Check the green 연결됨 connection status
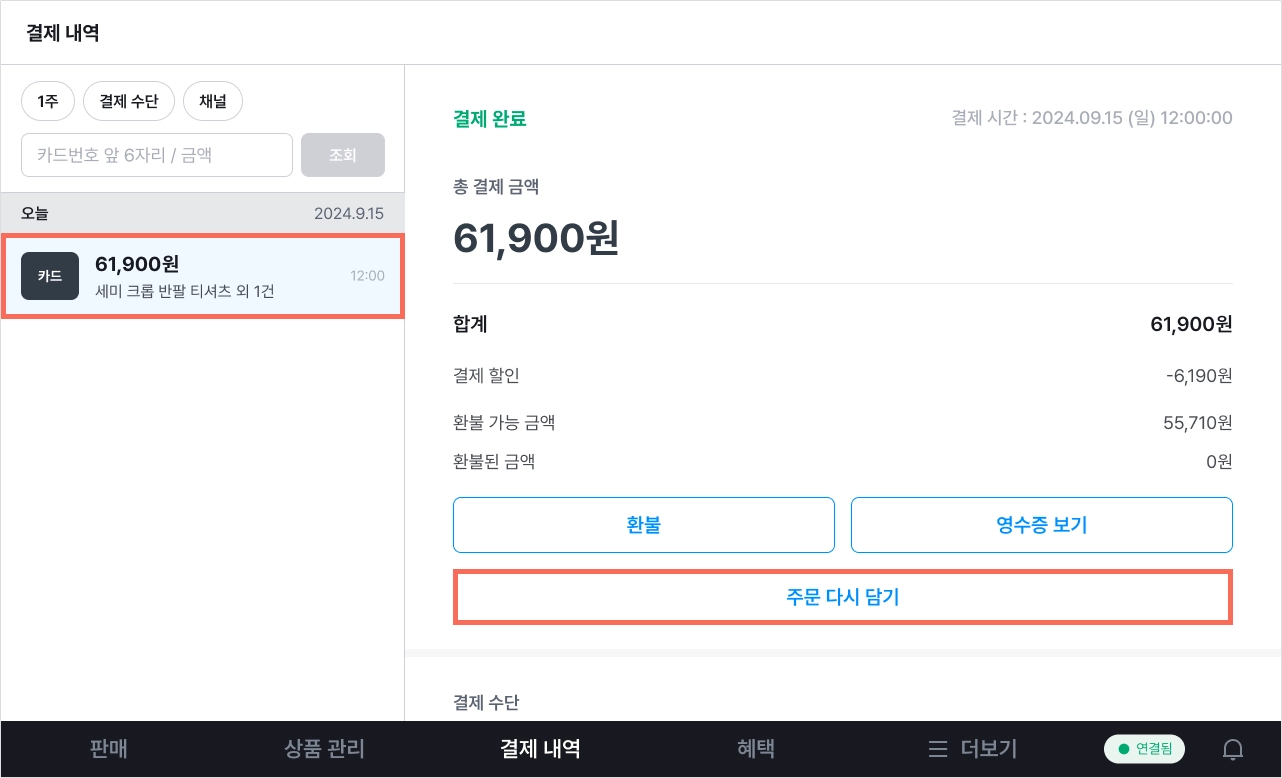This screenshot has height=778, width=1282. click(x=1144, y=748)
